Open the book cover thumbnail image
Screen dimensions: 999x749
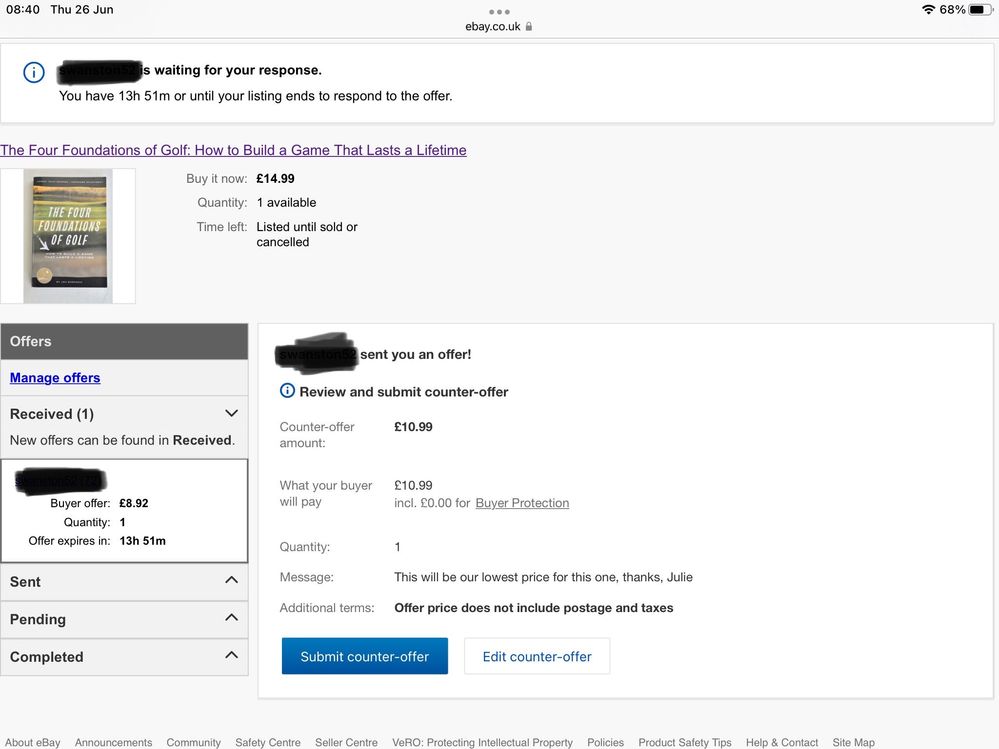tap(68, 236)
